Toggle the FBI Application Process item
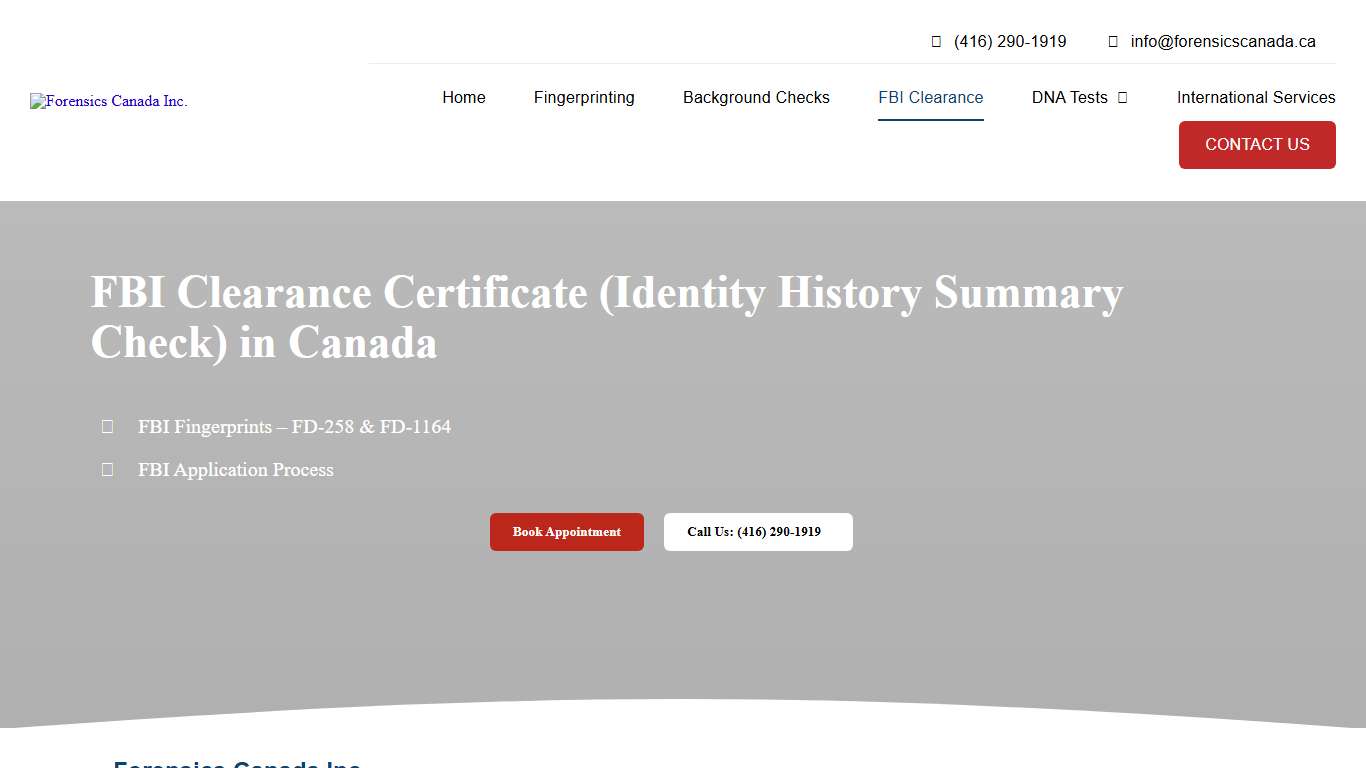 tap(236, 469)
